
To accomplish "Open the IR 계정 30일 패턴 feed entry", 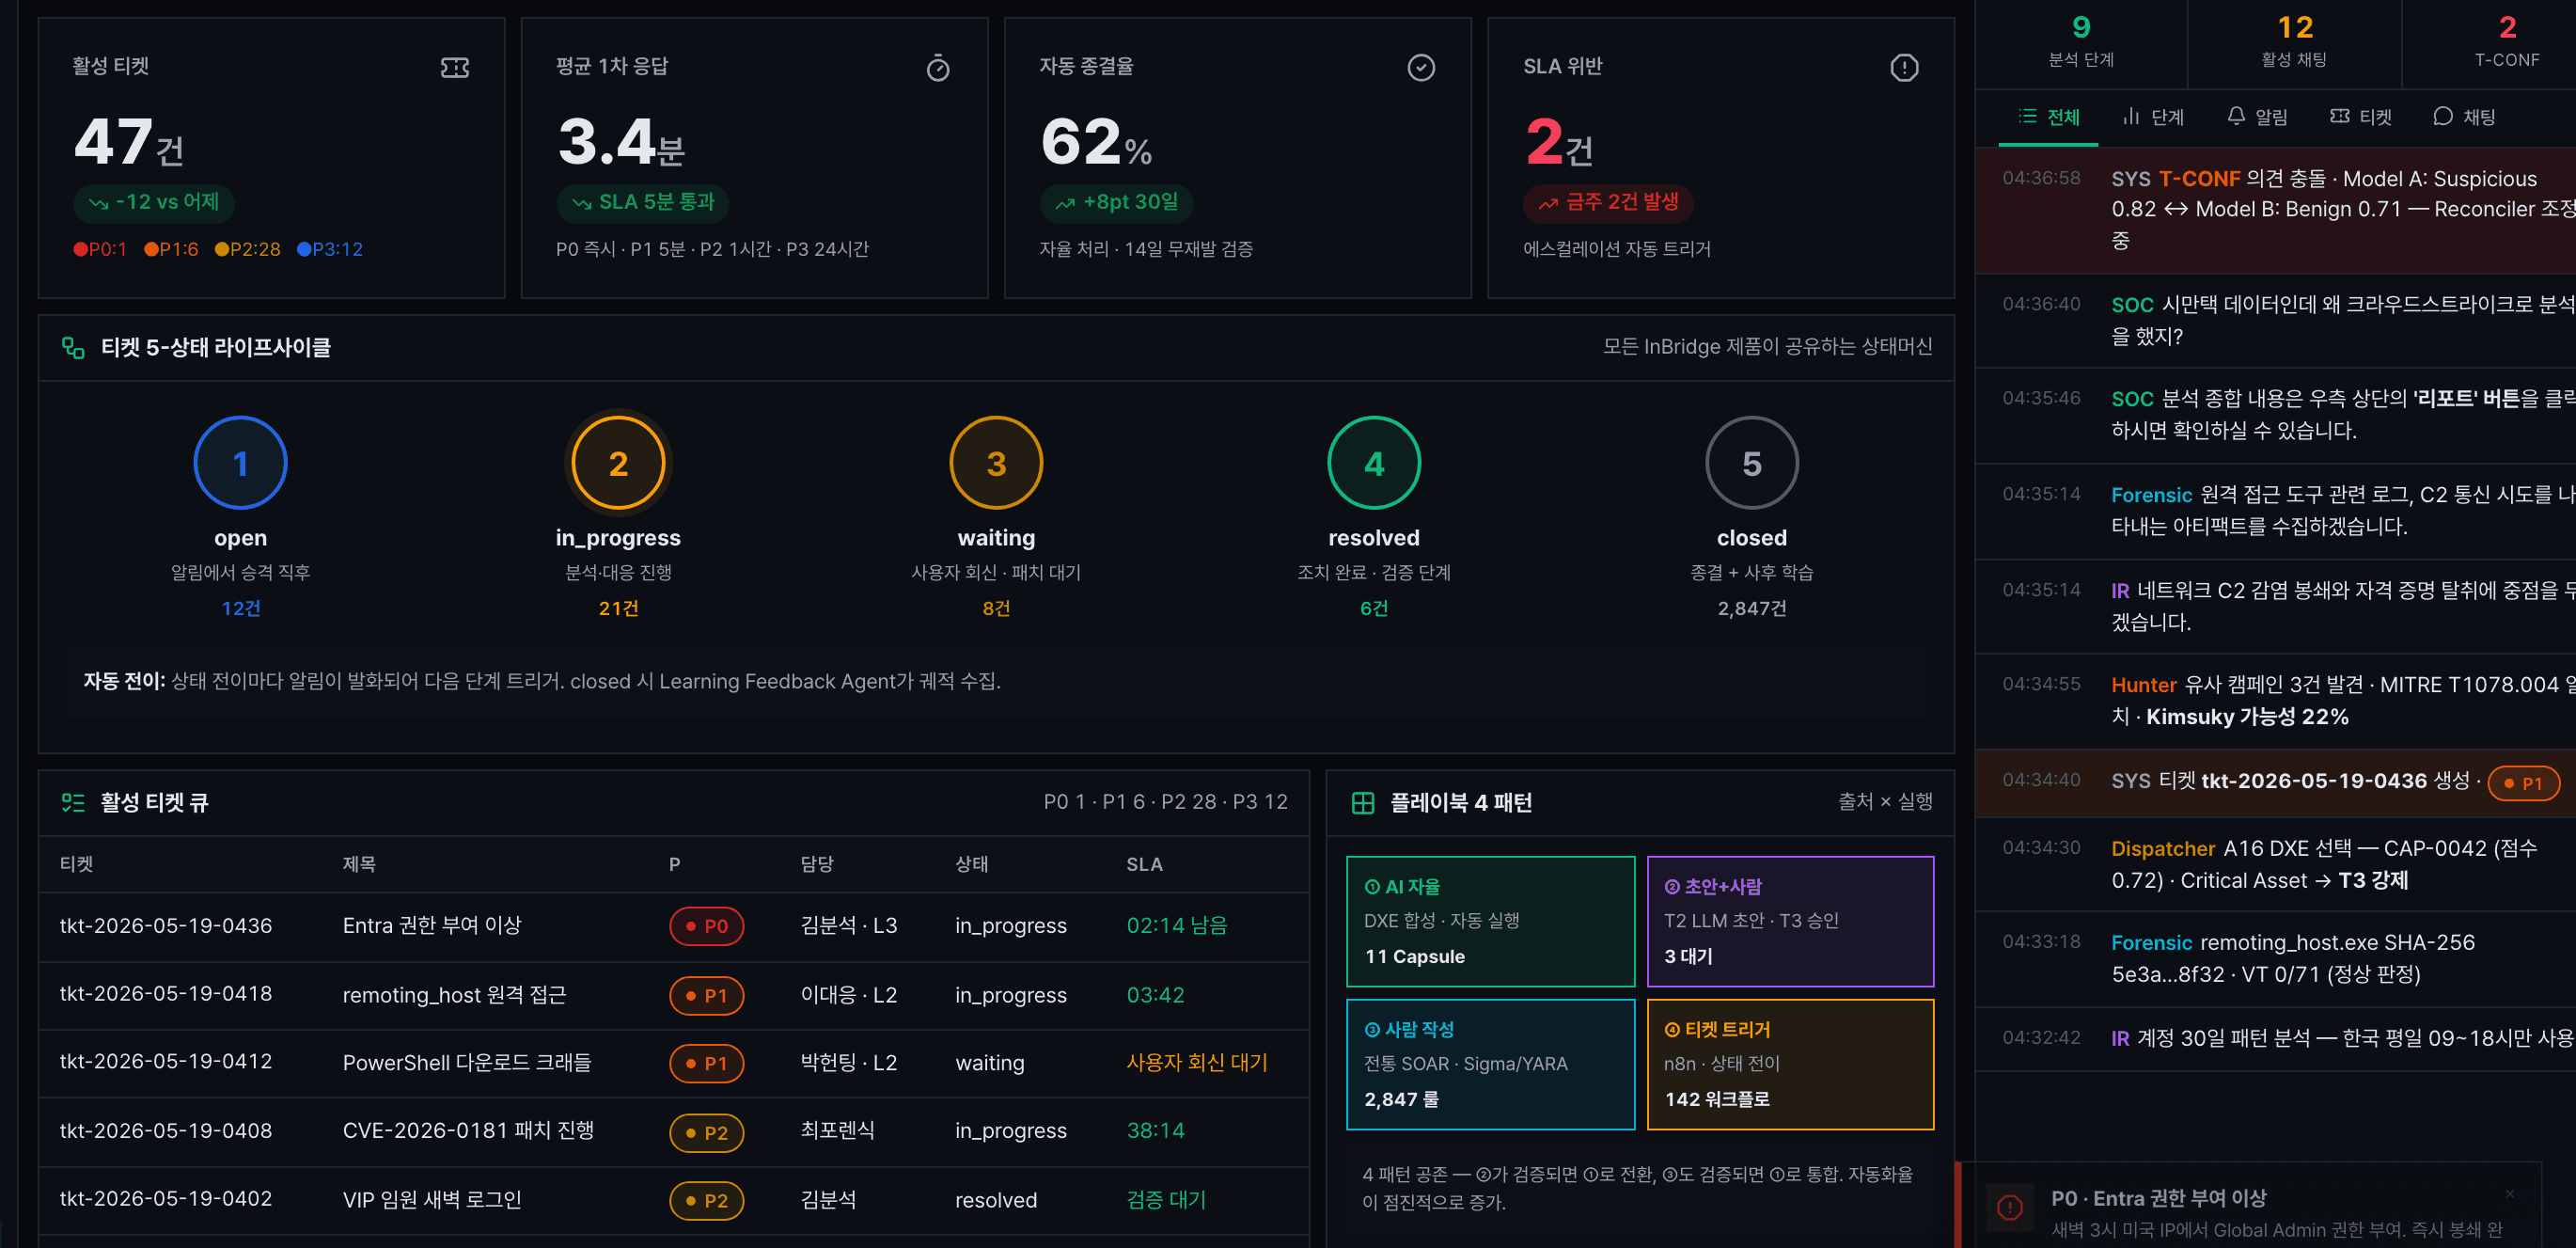I will point(2275,1038).
